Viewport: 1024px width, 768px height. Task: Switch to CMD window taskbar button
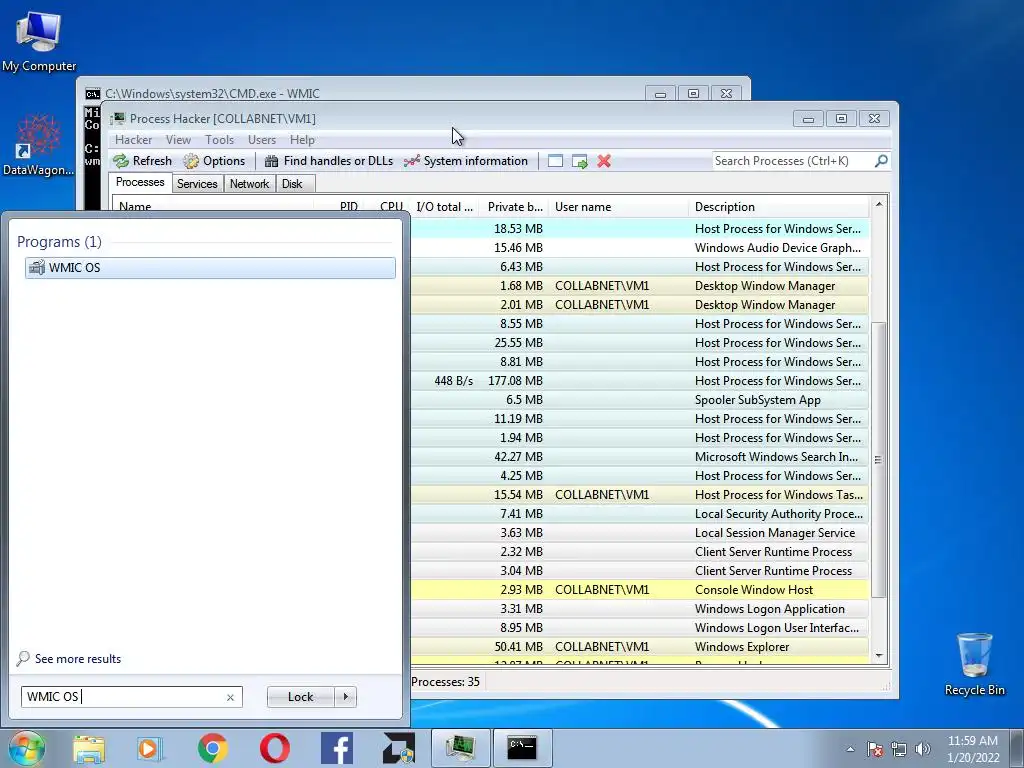pyautogui.click(x=522, y=748)
